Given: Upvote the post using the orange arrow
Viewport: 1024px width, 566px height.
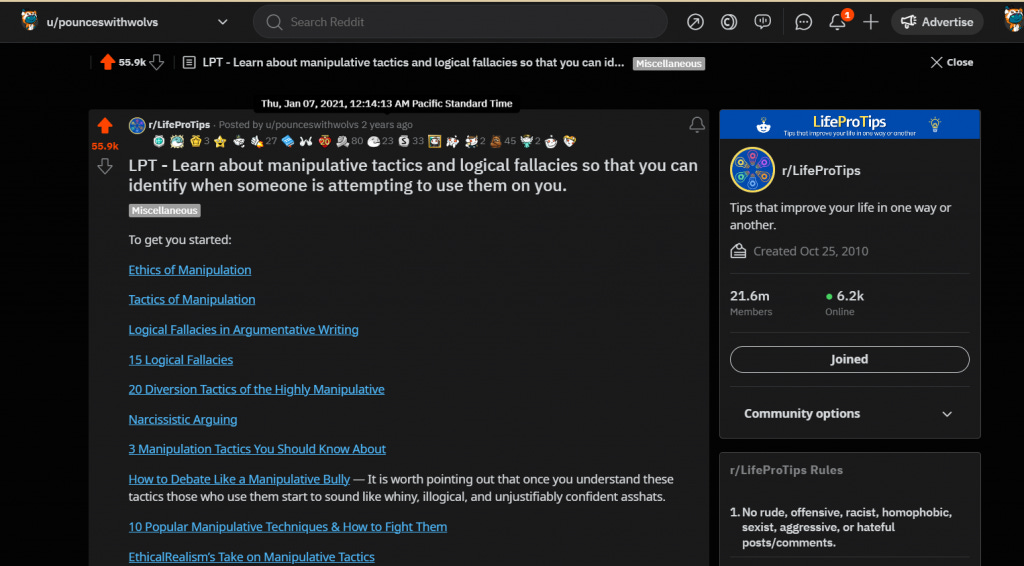Looking at the screenshot, I should pyautogui.click(x=104, y=125).
